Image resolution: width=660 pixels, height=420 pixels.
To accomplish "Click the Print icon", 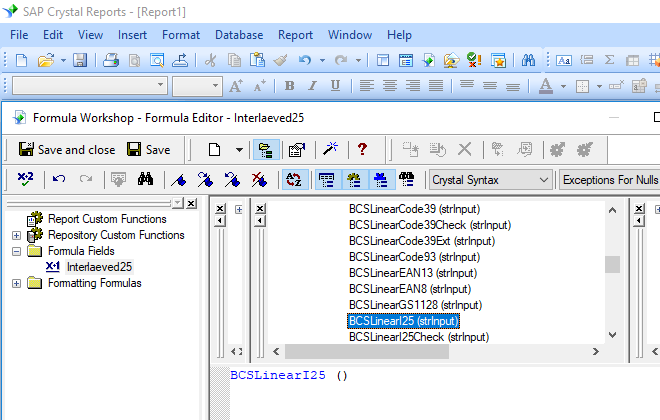I will 111,61.
